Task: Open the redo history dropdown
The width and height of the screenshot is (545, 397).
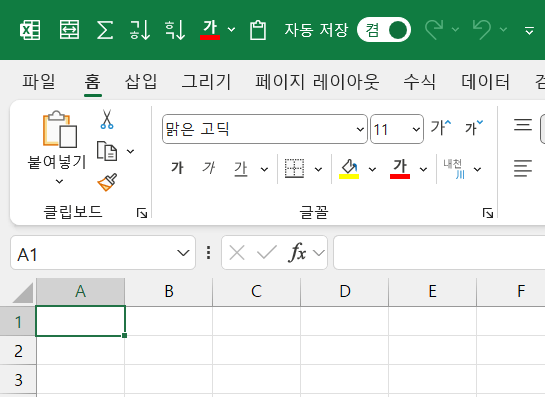Action: click(x=455, y=30)
